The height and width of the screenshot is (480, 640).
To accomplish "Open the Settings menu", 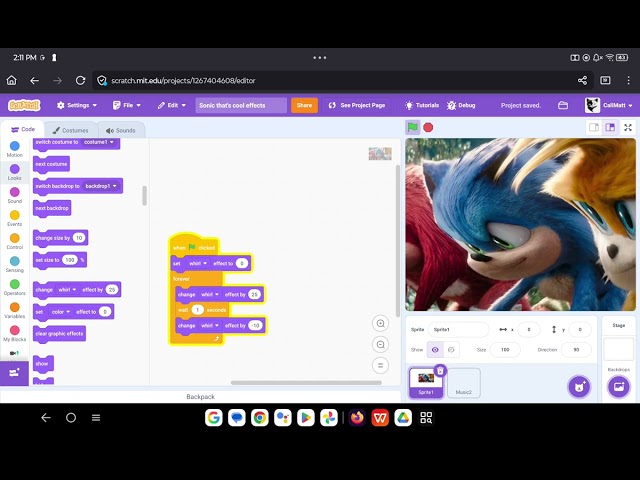I will (x=77, y=105).
